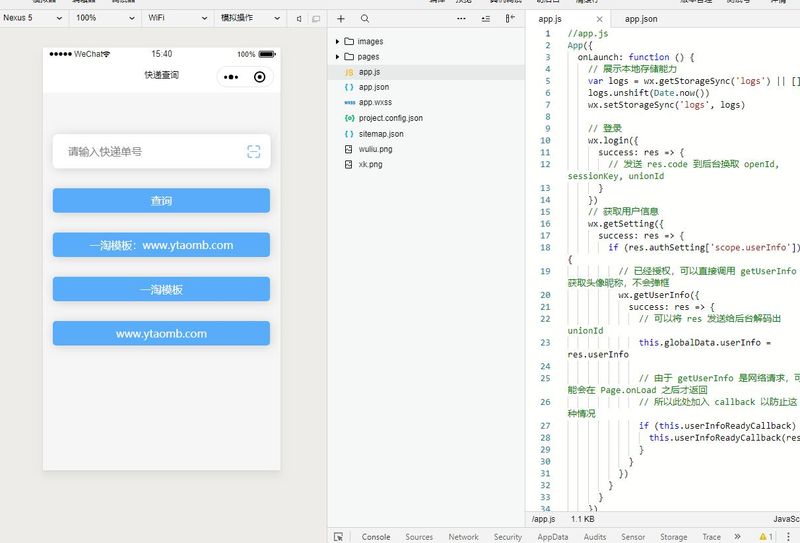Open the Network debugger tab
This screenshot has height=543, width=800.
tap(463, 537)
